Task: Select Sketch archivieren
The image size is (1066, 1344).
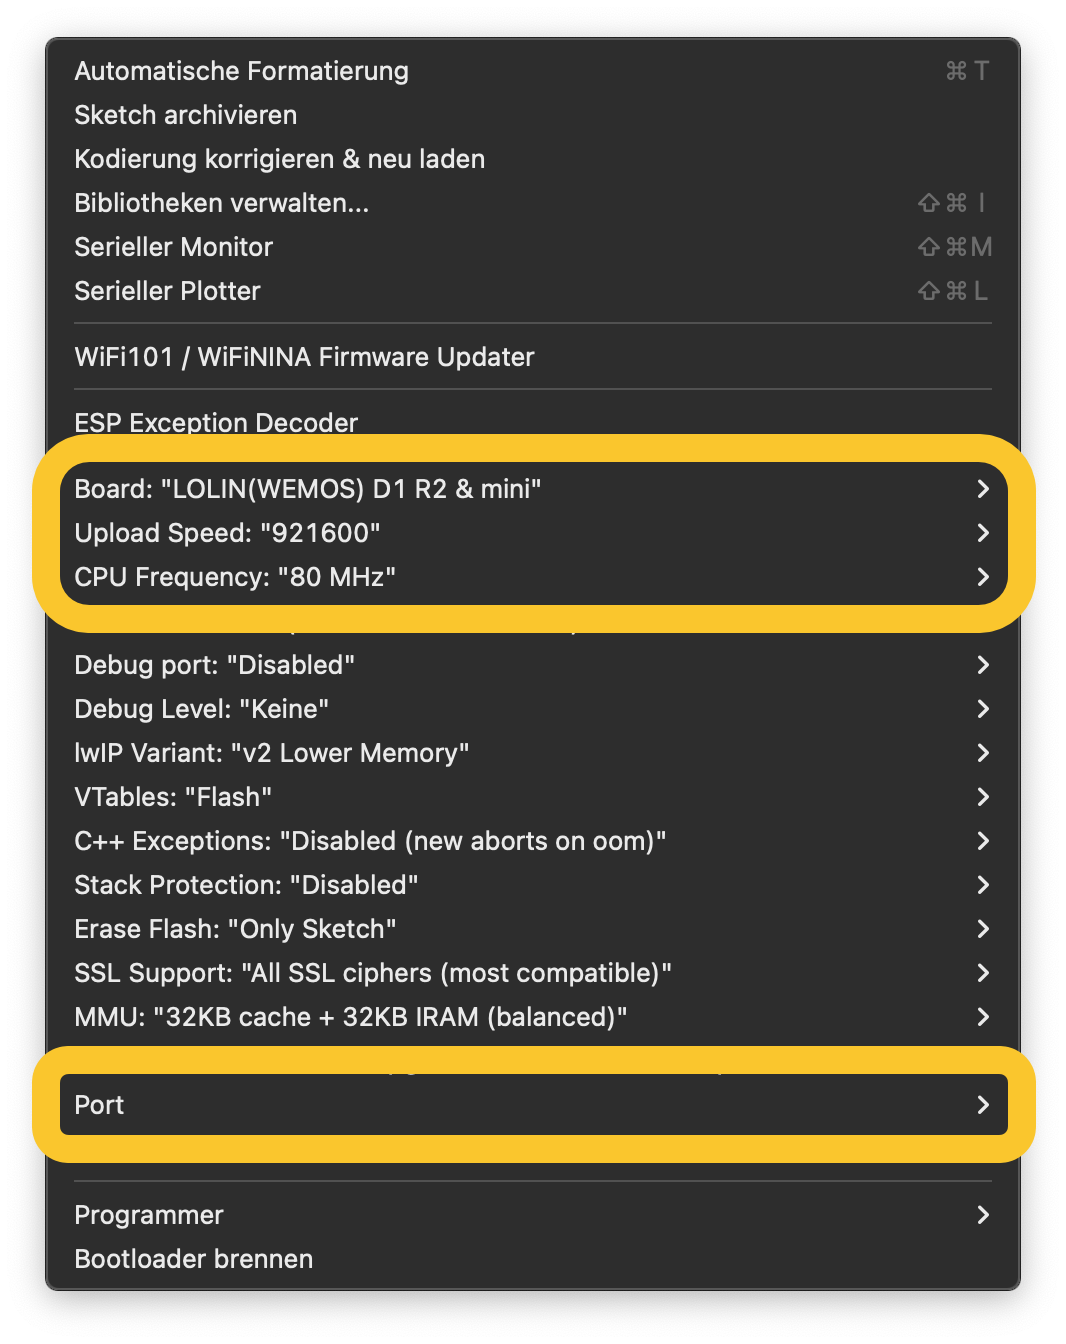Action: pos(185,115)
